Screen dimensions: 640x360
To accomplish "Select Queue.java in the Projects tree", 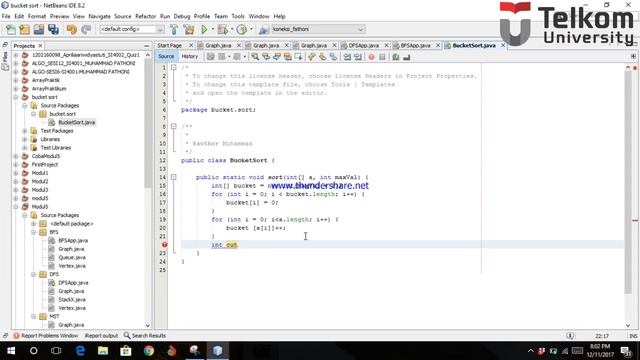I will point(72,258).
